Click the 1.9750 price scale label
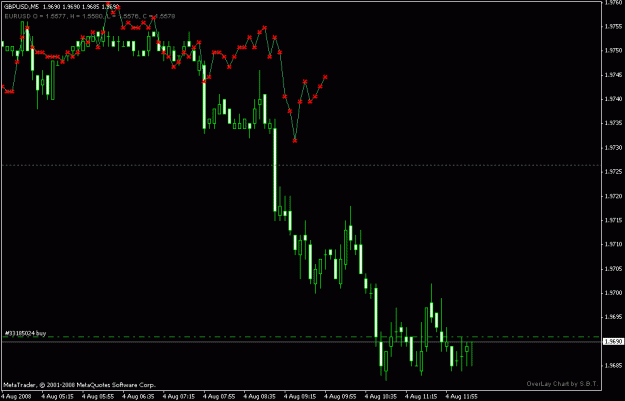Viewport: 625px width, 401px height. pyautogui.click(x=613, y=51)
